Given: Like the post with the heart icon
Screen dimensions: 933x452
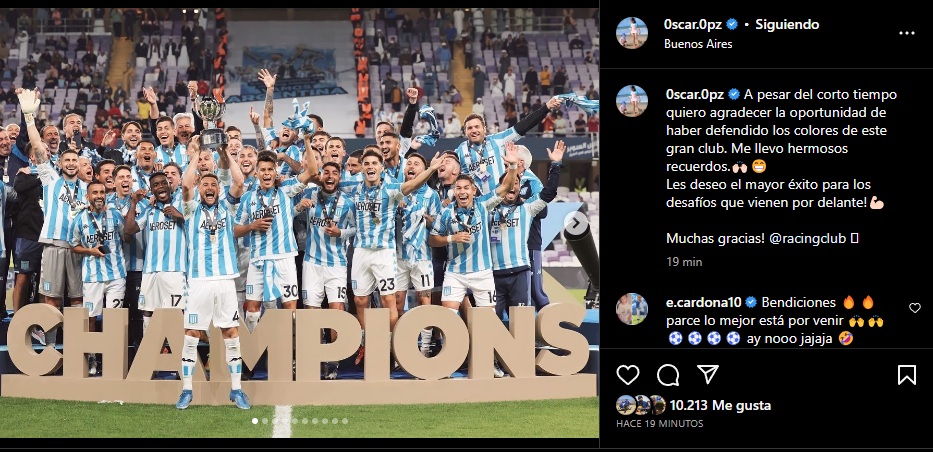Looking at the screenshot, I should tap(628, 375).
